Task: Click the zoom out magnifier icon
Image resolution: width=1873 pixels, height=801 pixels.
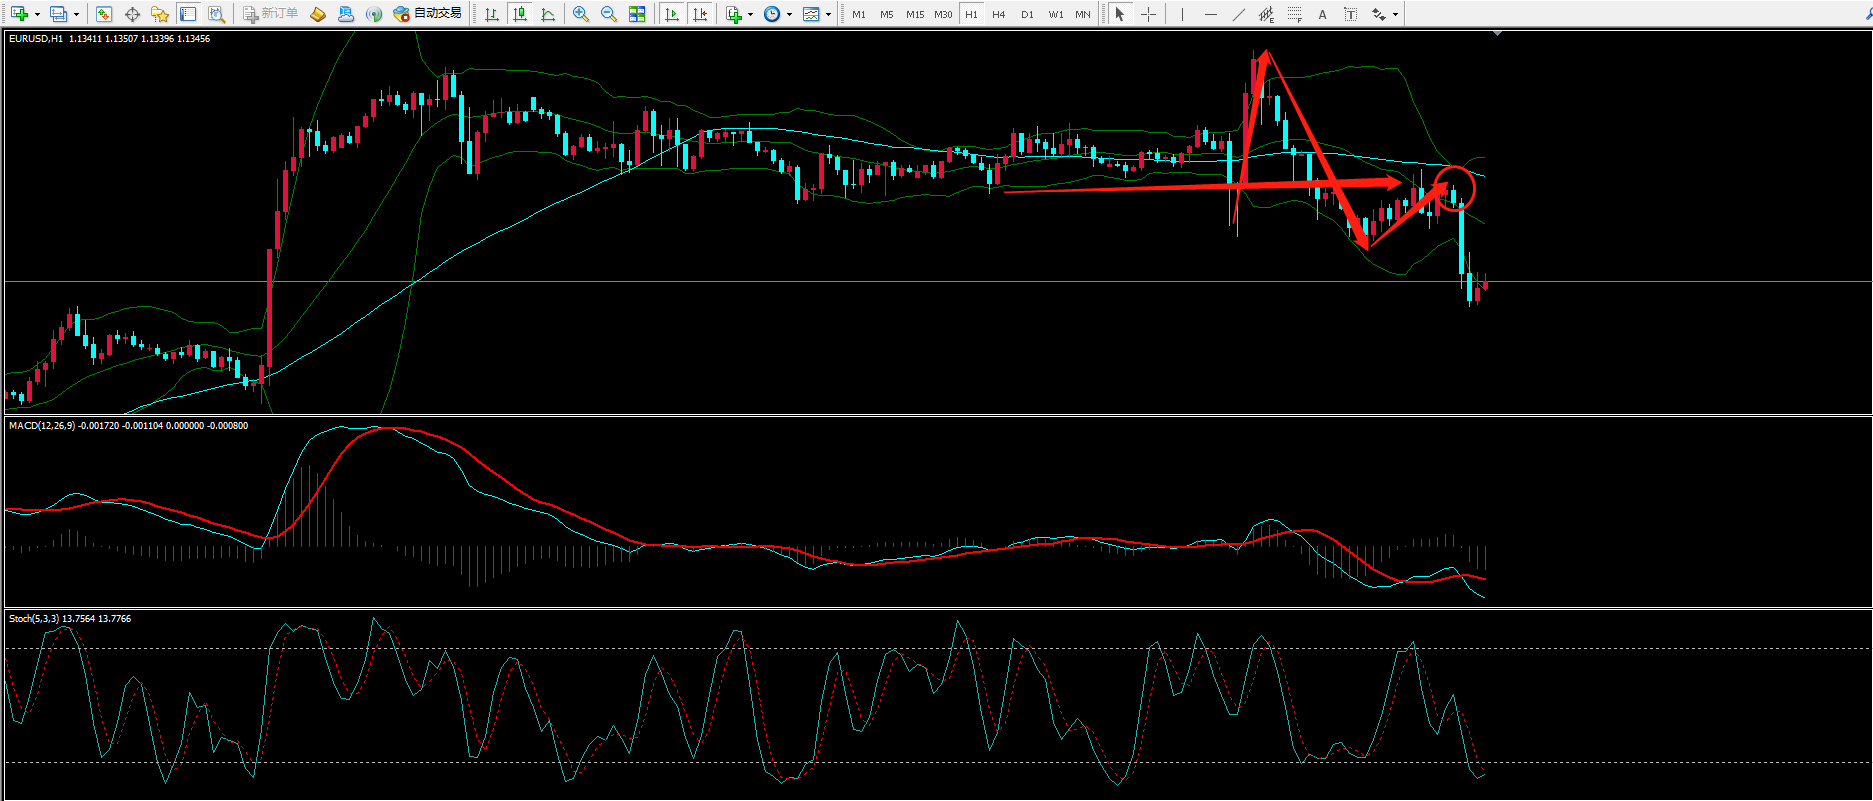Action: click(x=608, y=14)
